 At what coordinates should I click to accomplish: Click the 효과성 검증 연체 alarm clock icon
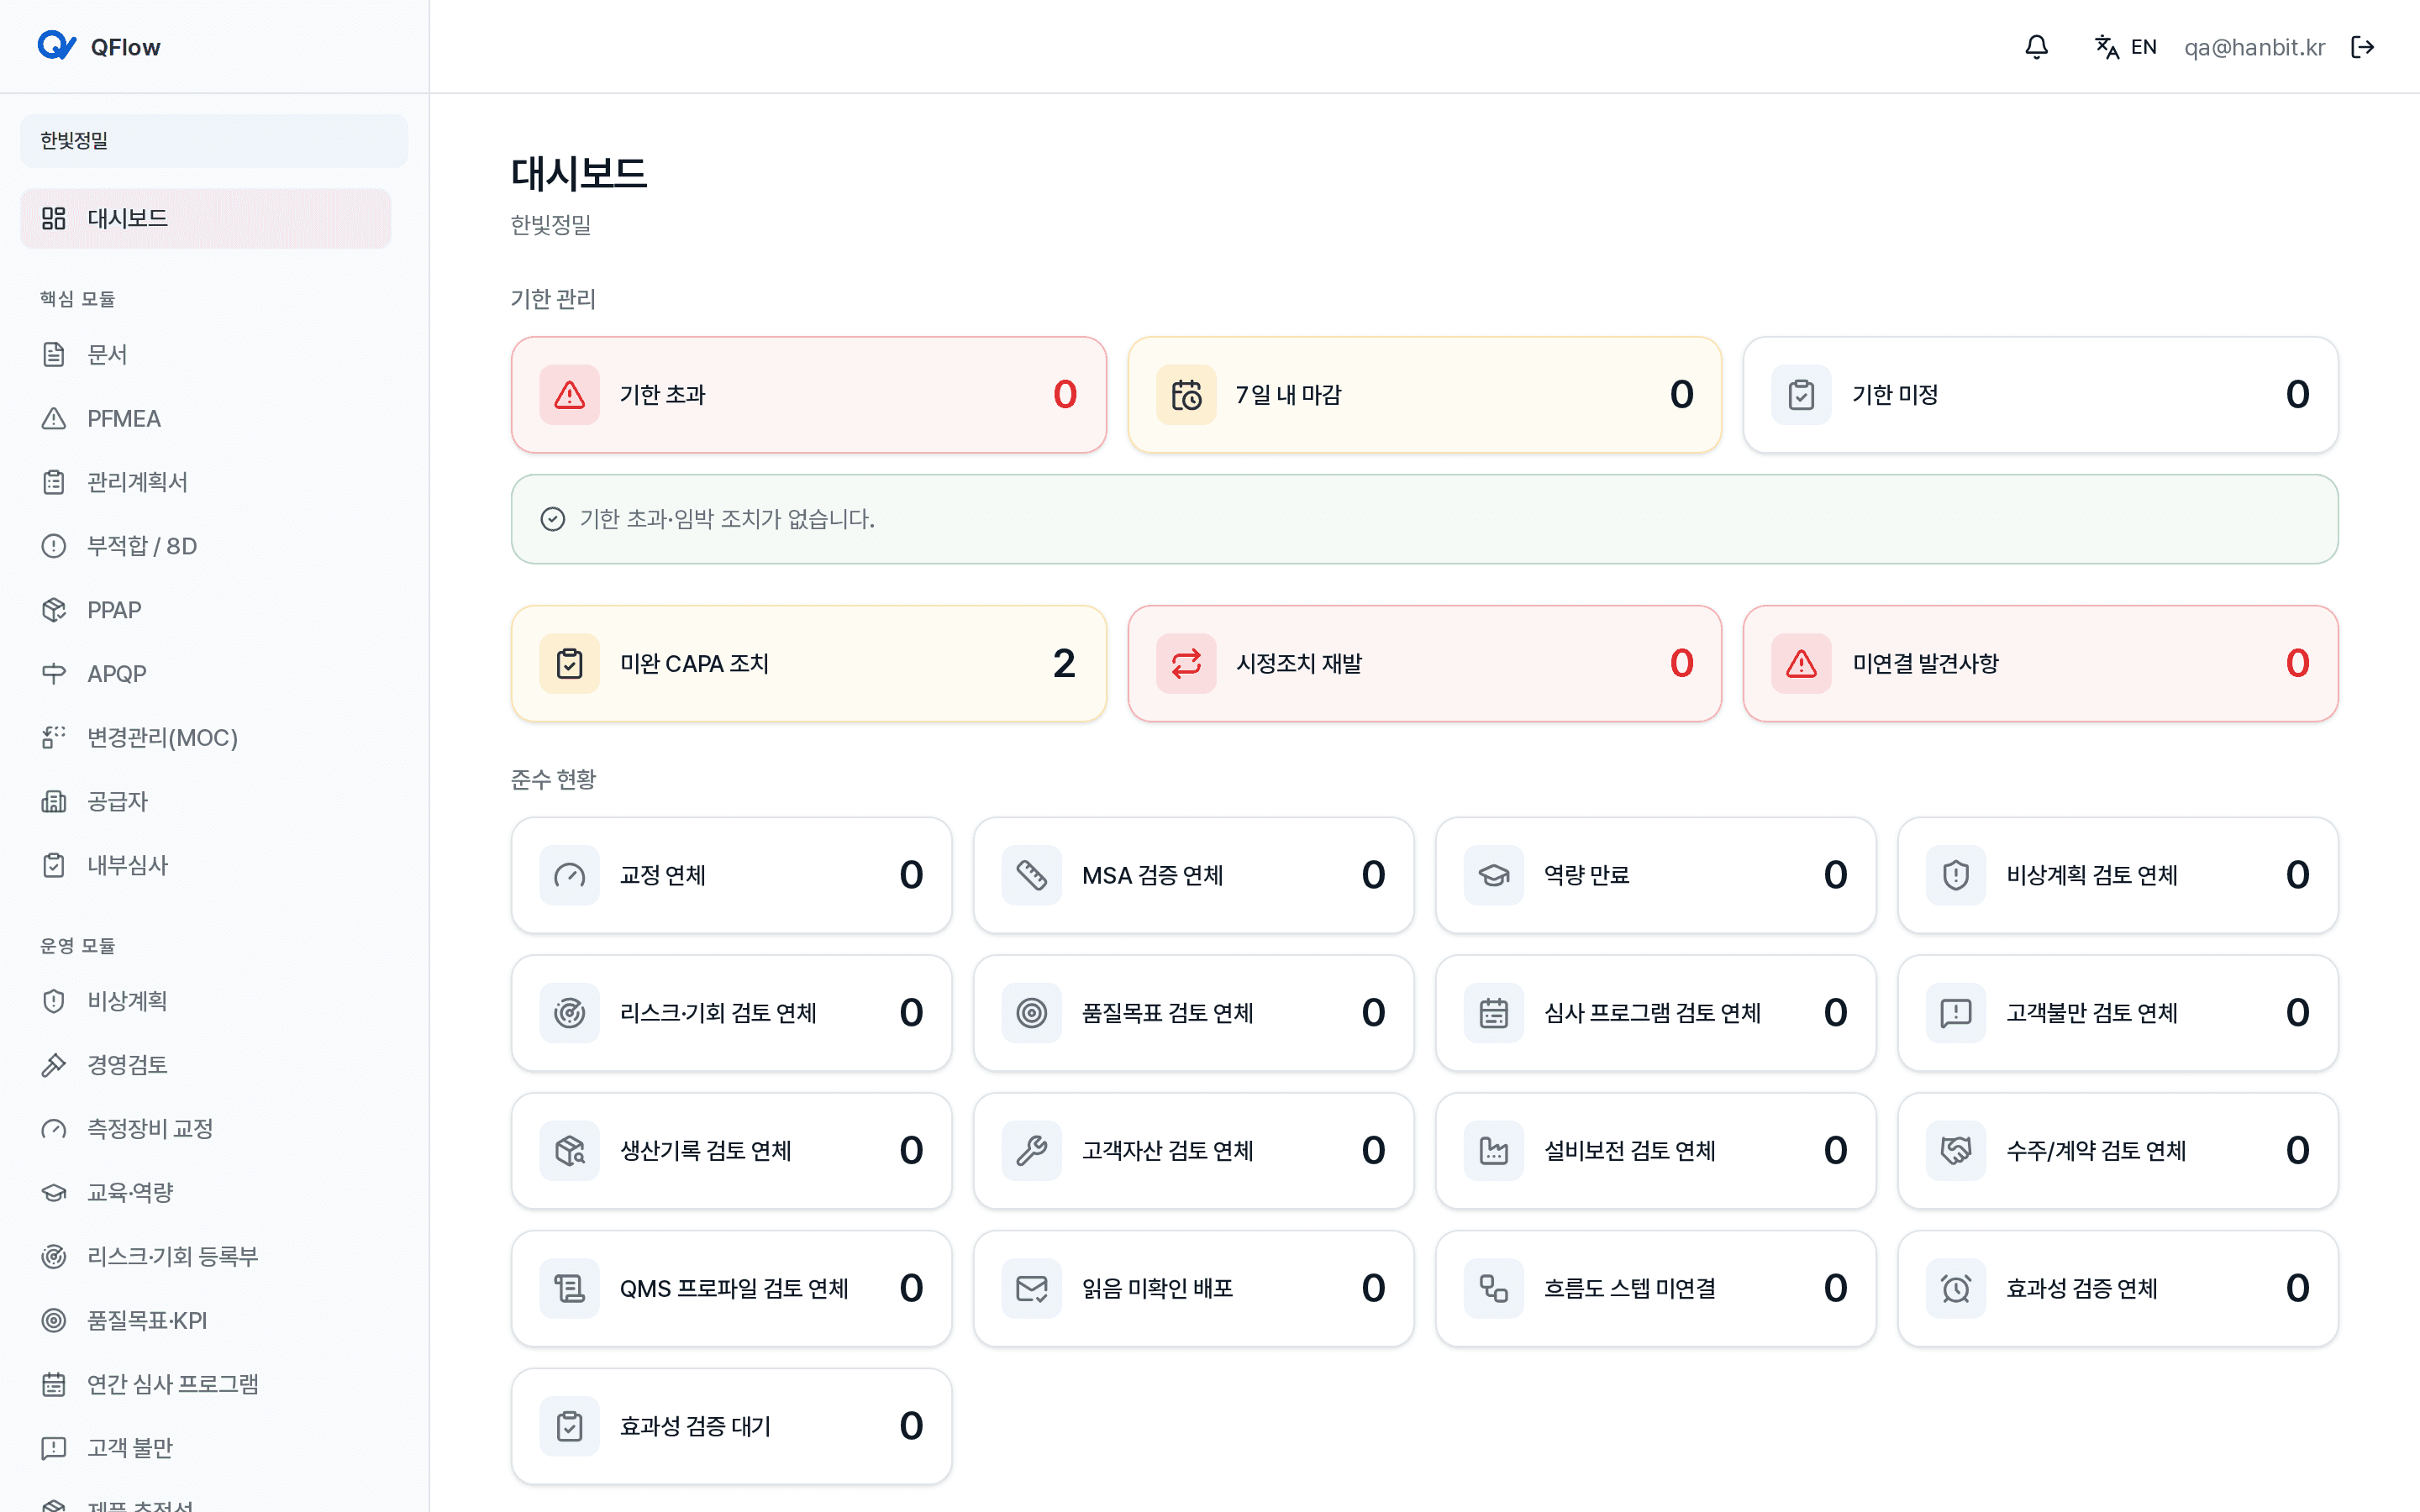[1956, 1289]
